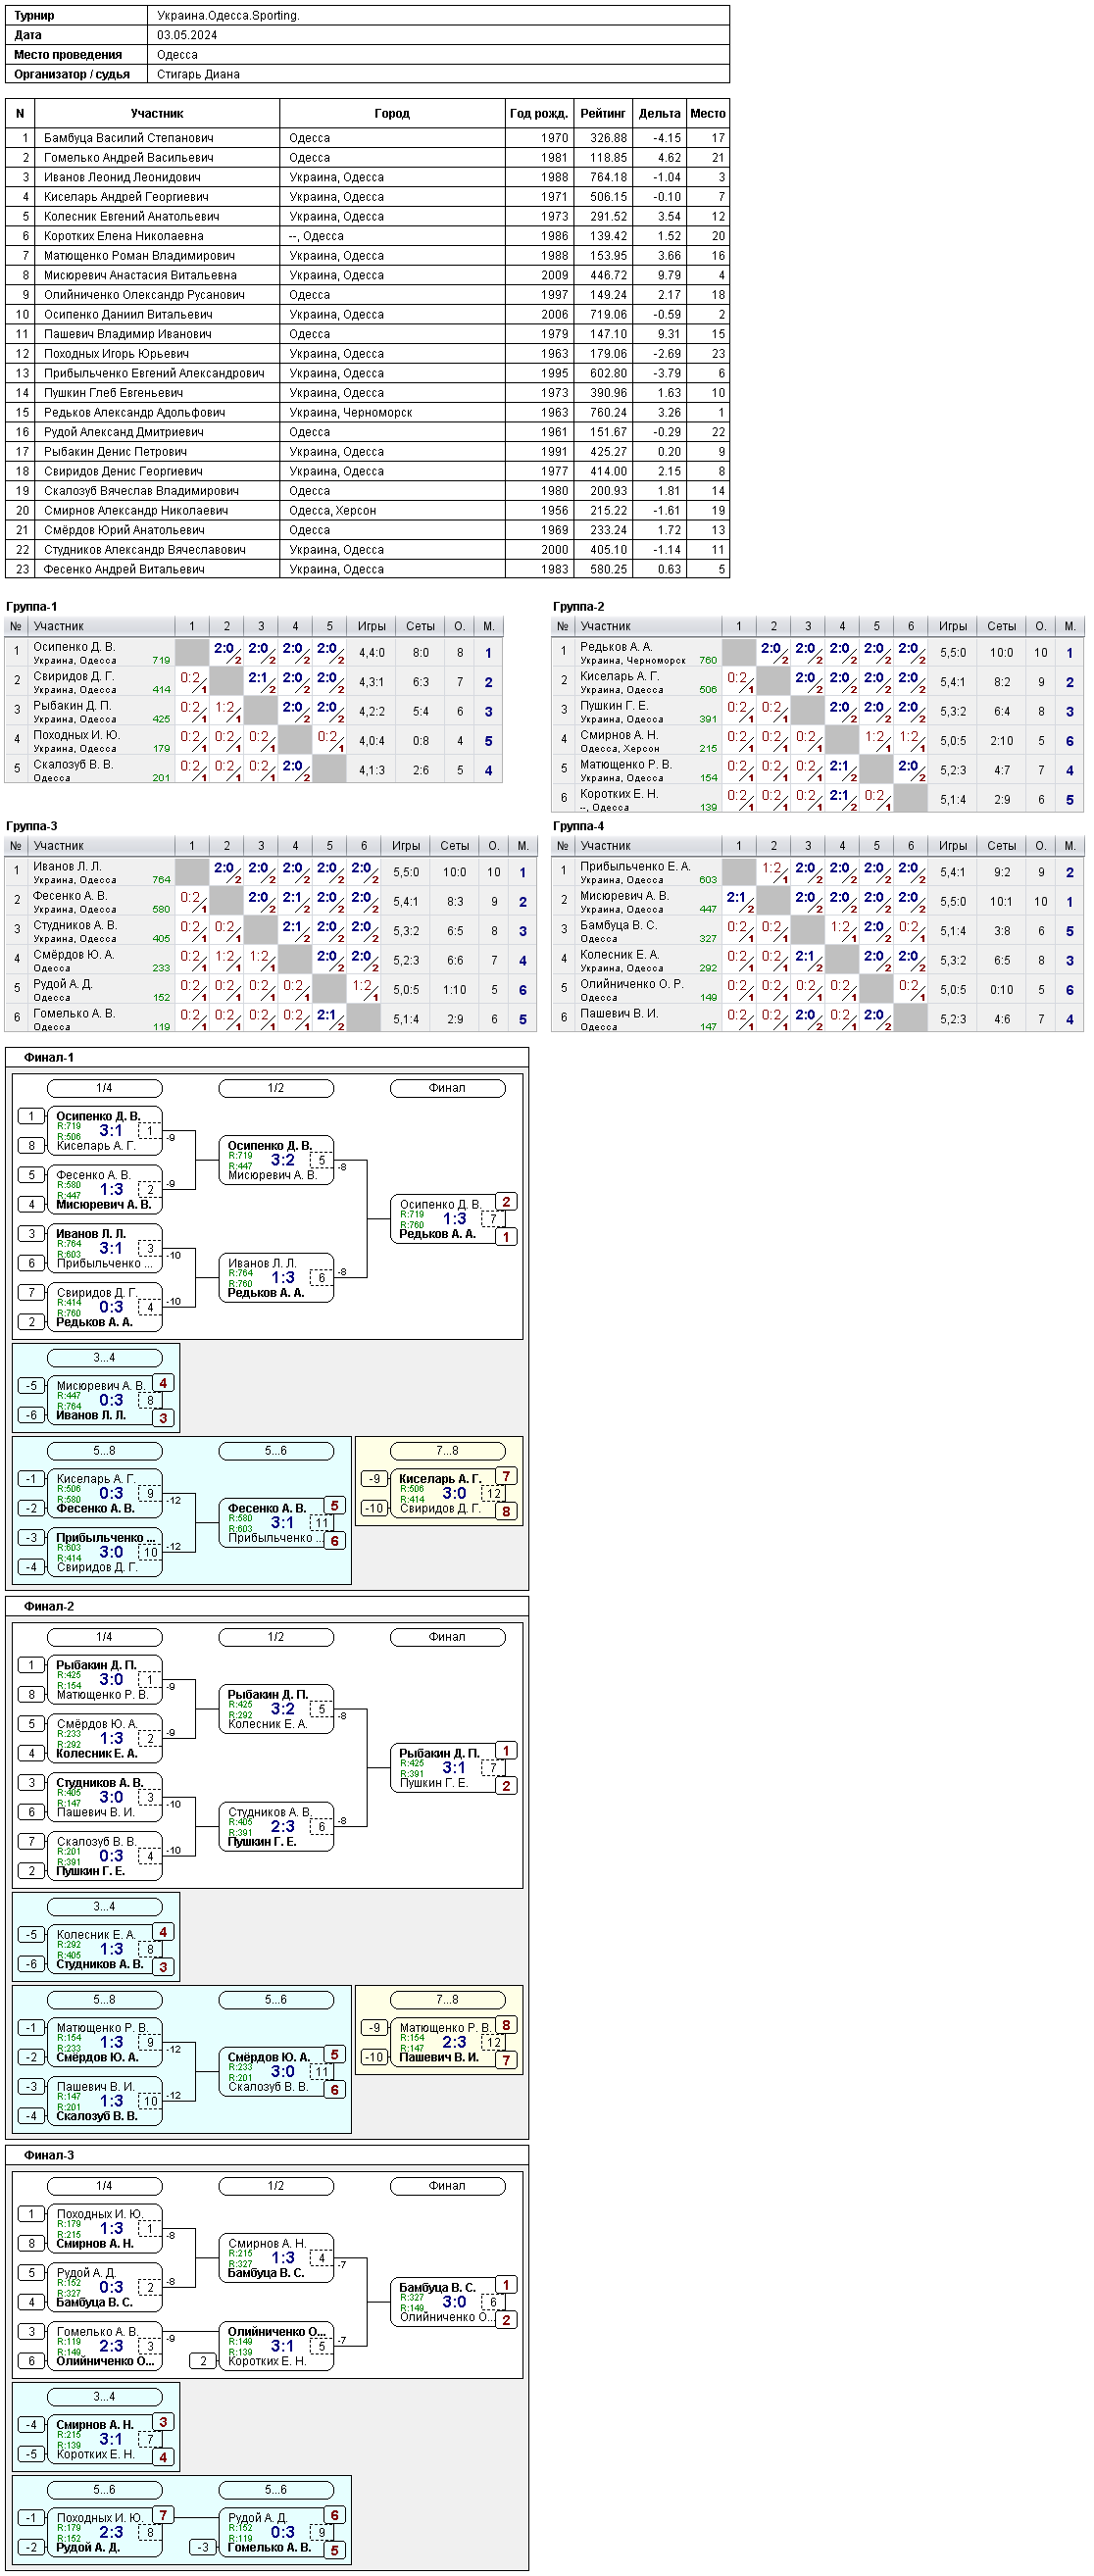Select participant 'Скалозуб Вячеслав Владимирович'
The height and width of the screenshot is (2576, 1094).
(x=141, y=491)
